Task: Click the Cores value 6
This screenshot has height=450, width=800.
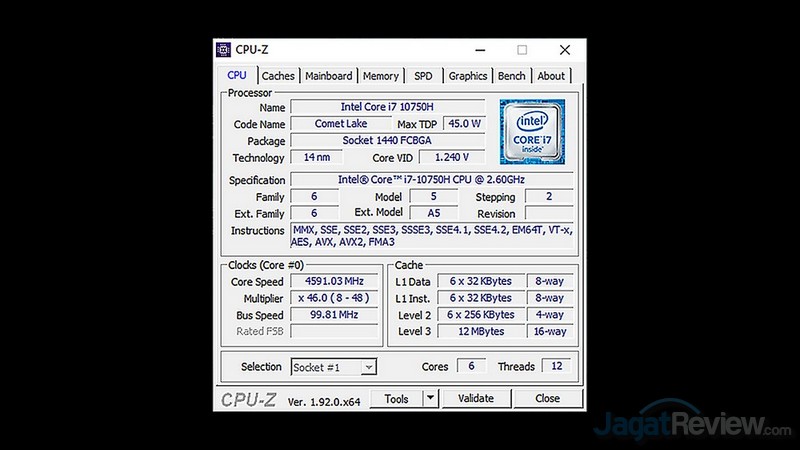Action: pos(471,366)
